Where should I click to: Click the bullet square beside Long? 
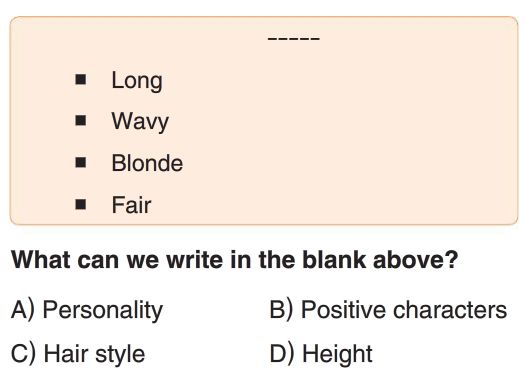[x=81, y=80]
